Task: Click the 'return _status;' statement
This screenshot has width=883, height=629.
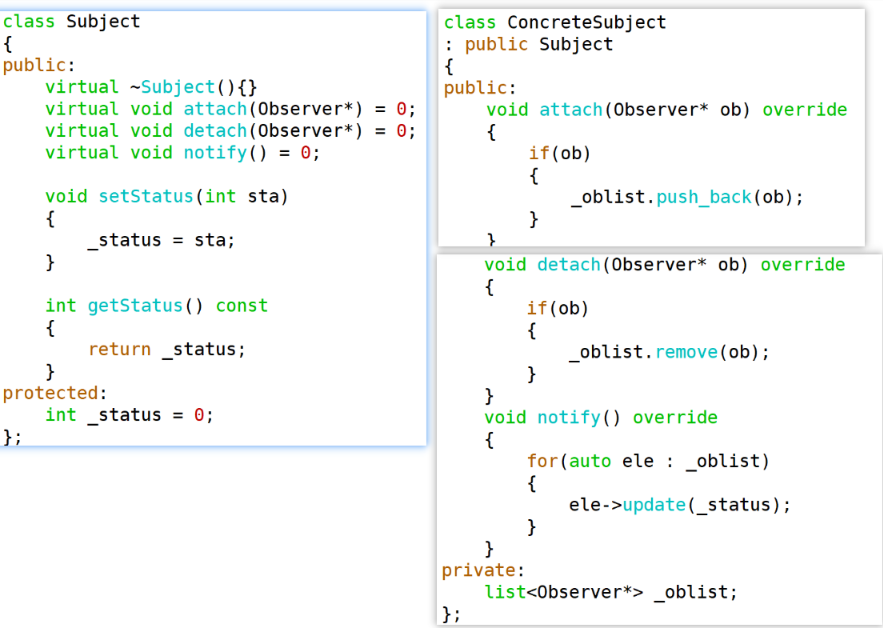Action: pos(167,350)
